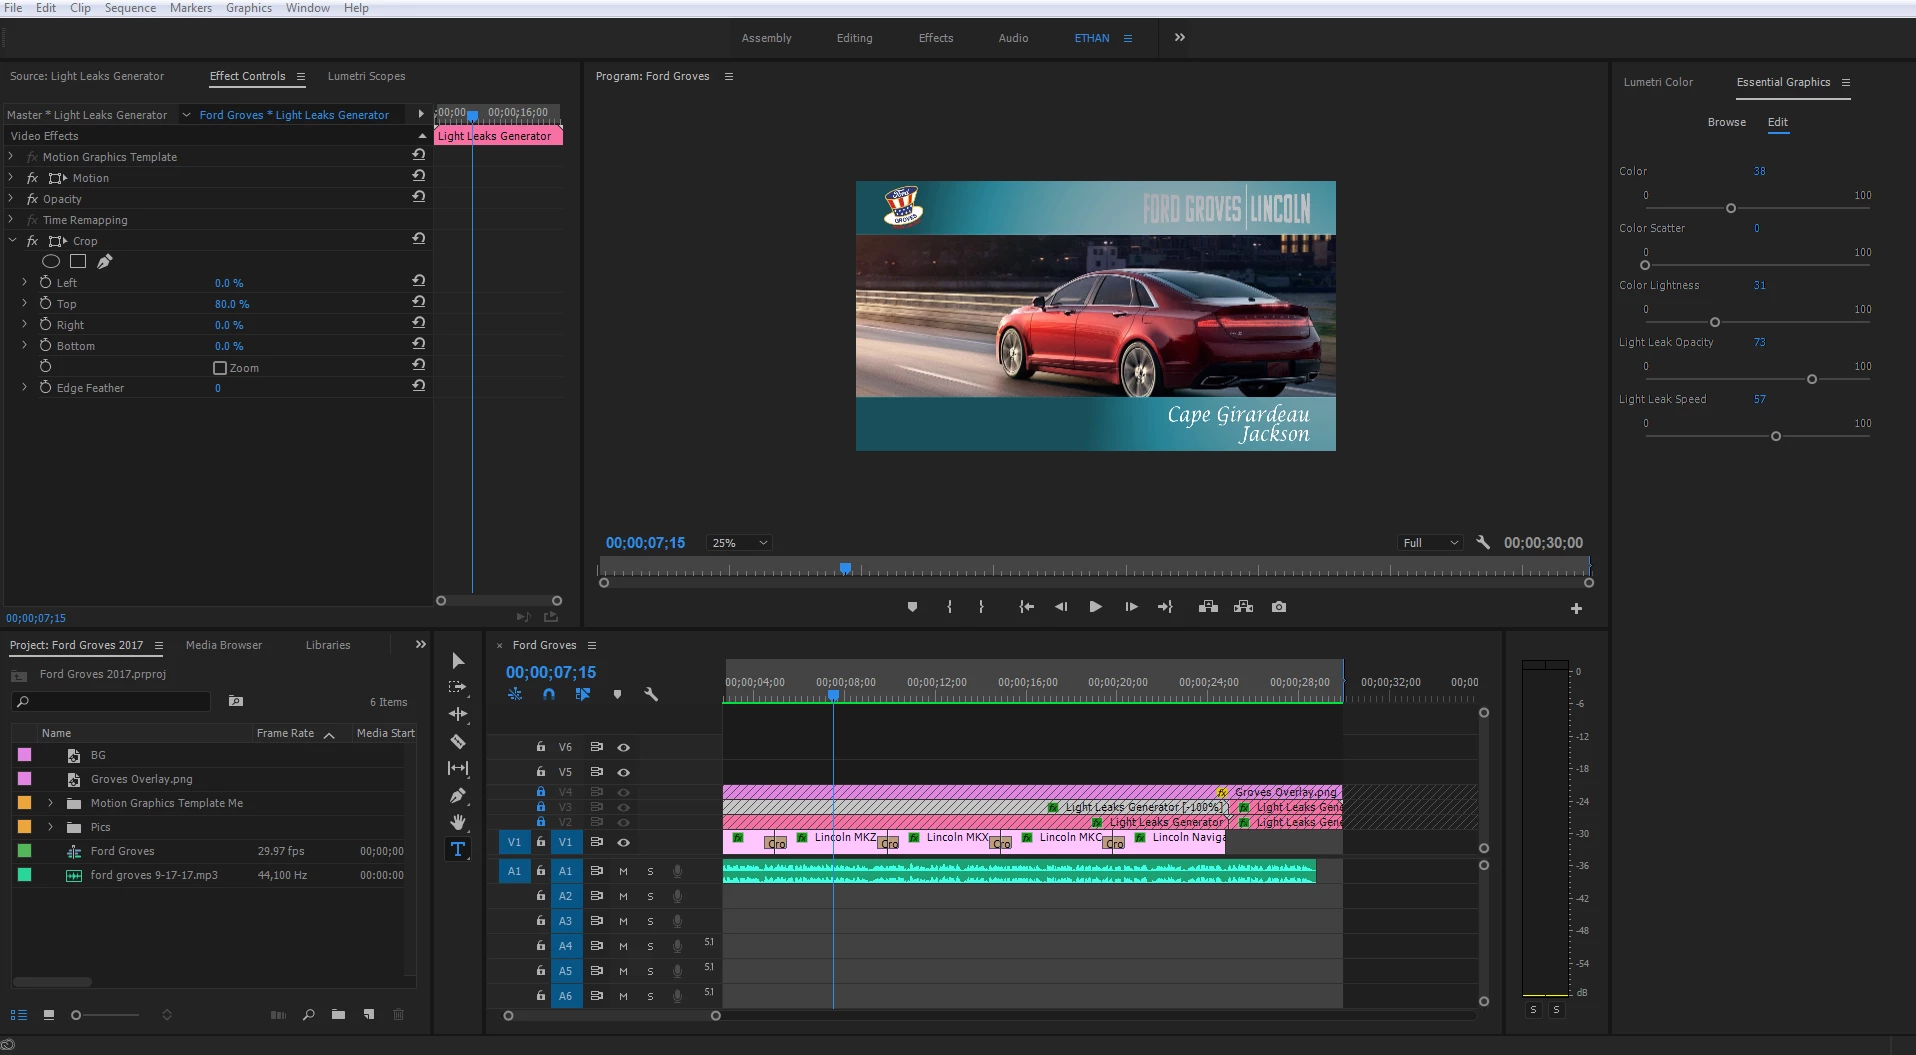Viewport: 1916px width, 1055px height.
Task: Switch Project panel to icon view
Action: click(49, 1015)
